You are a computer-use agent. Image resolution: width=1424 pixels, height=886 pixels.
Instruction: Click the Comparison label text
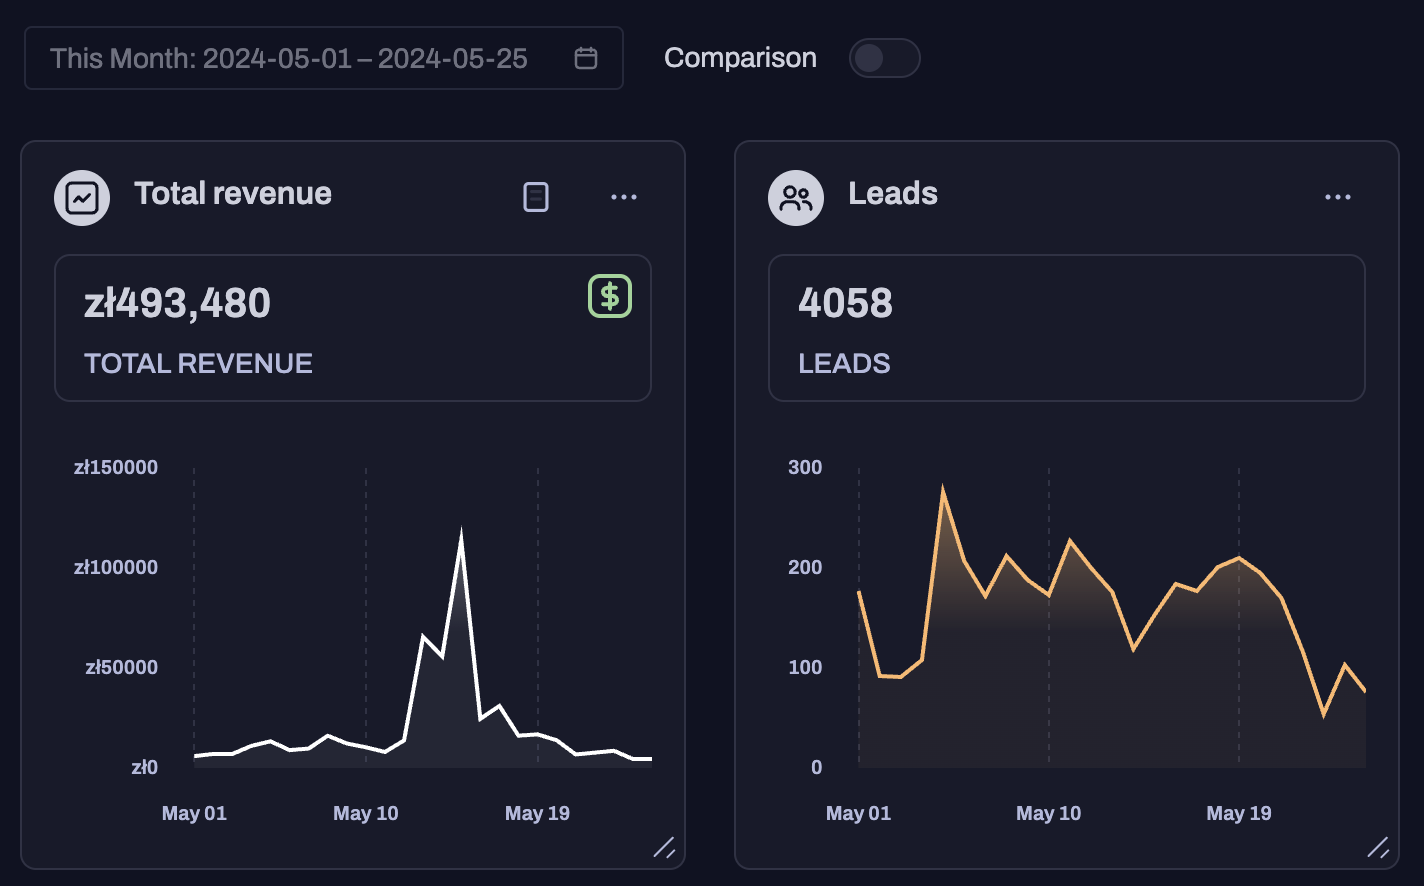coord(740,58)
